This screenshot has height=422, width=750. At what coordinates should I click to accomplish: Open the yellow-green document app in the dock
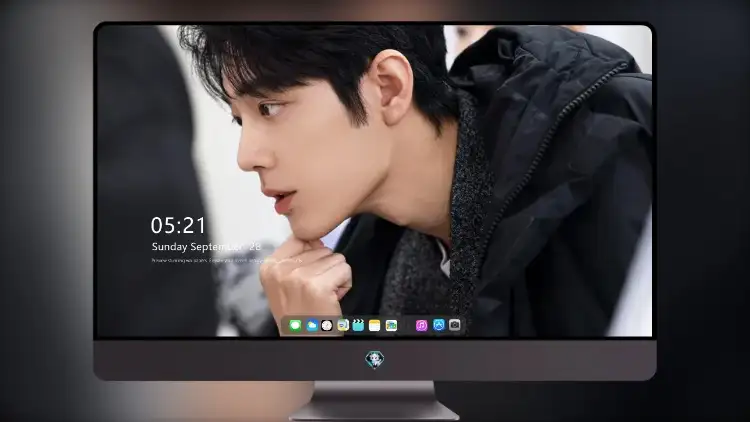343,325
